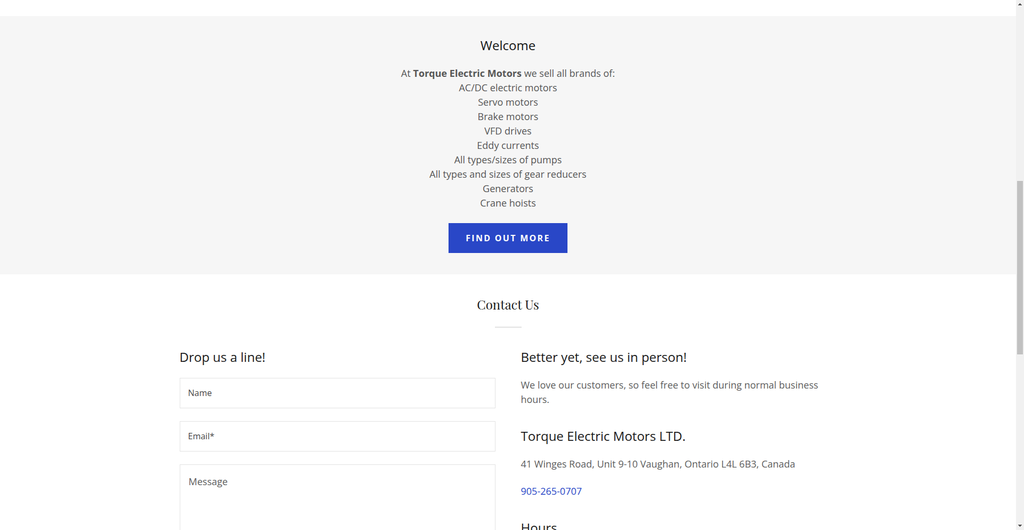Focus the Name input field
This screenshot has height=530, width=1024.
pyautogui.click(x=338, y=393)
